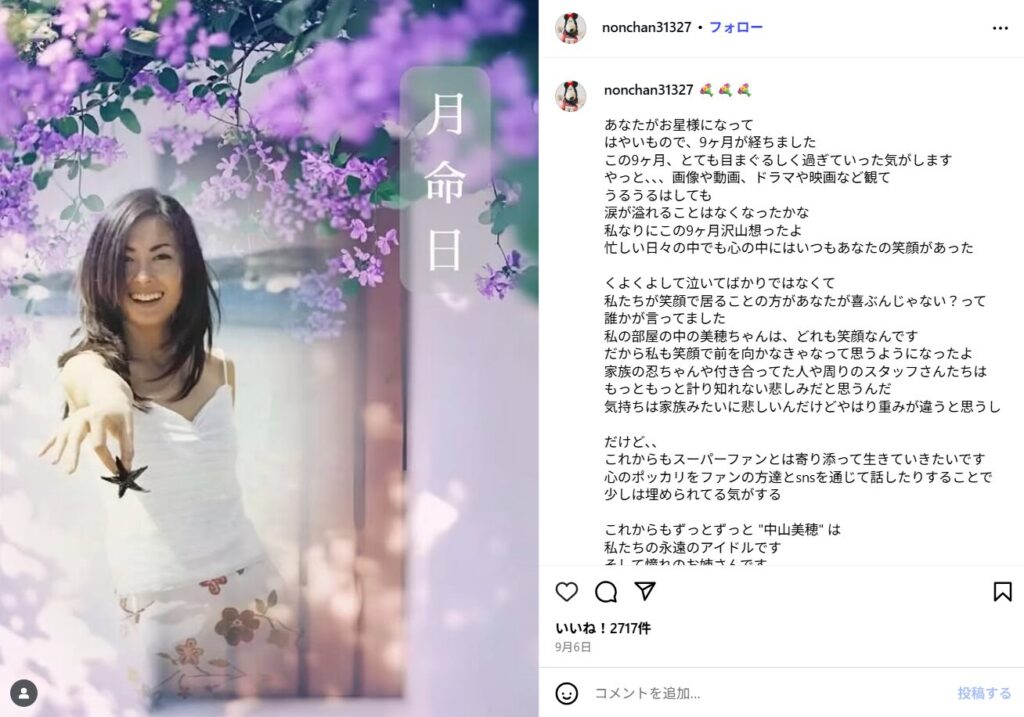Click the tagged people icon on the photo
This screenshot has width=1024, height=717.
tap(24, 693)
